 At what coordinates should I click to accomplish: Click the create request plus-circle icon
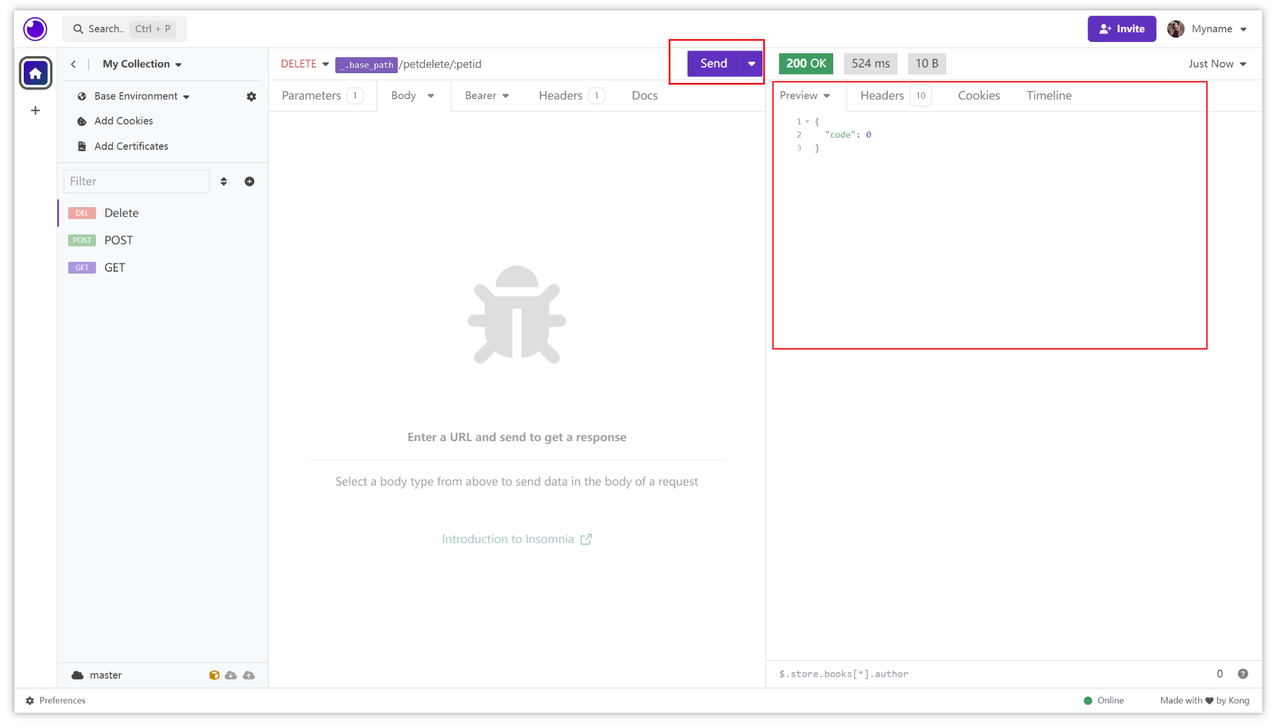click(x=250, y=182)
